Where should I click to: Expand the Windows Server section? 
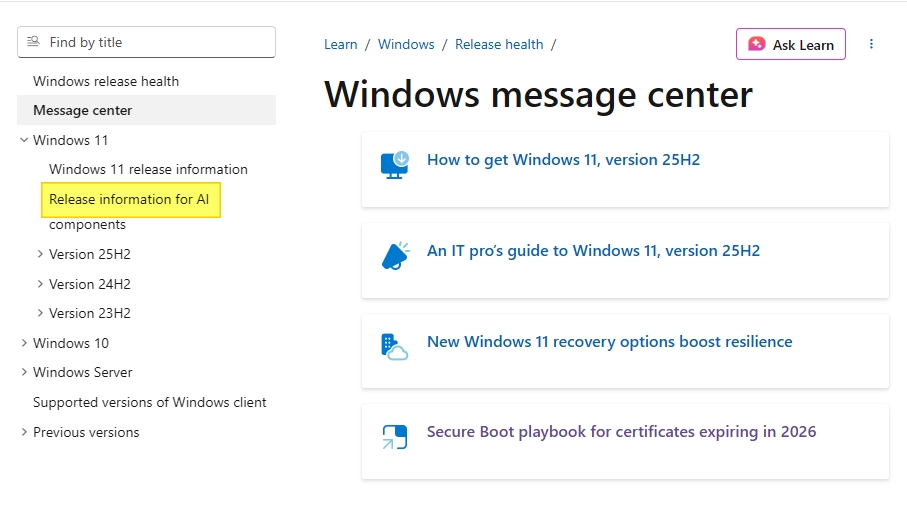tap(24, 372)
